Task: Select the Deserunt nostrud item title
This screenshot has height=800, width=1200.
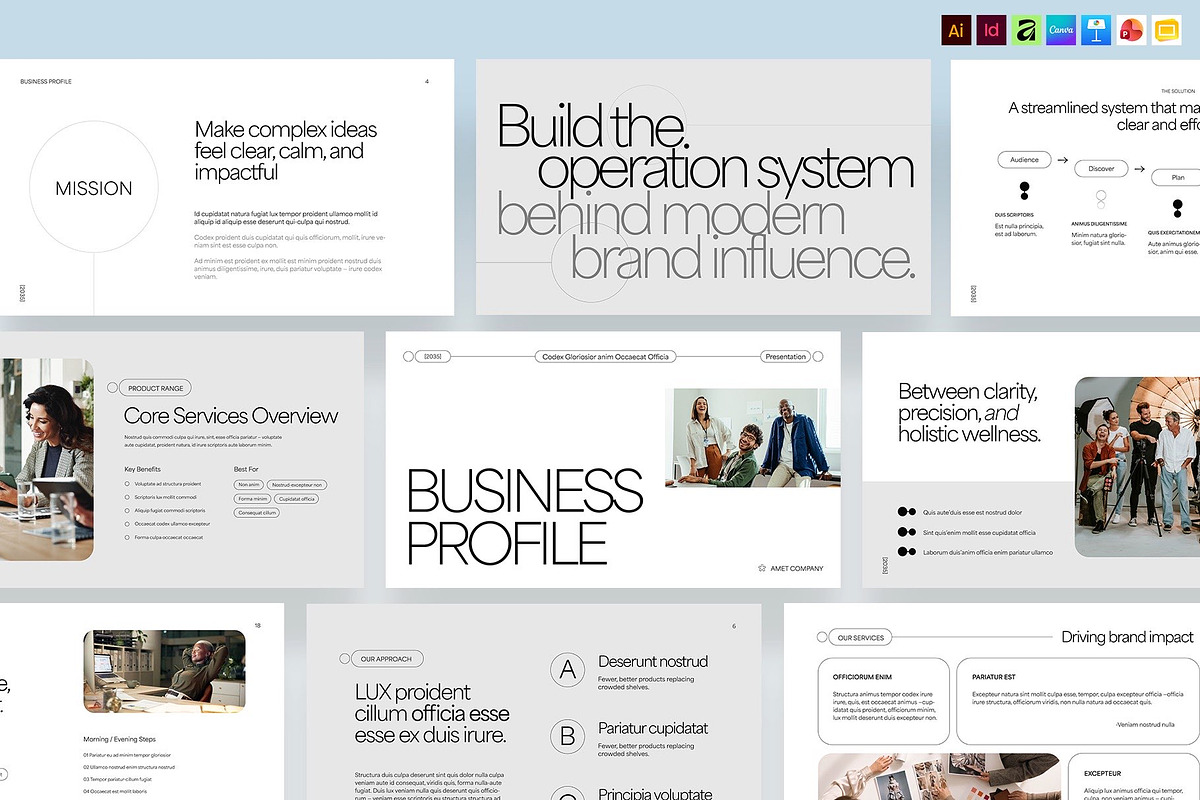Action: (653, 661)
